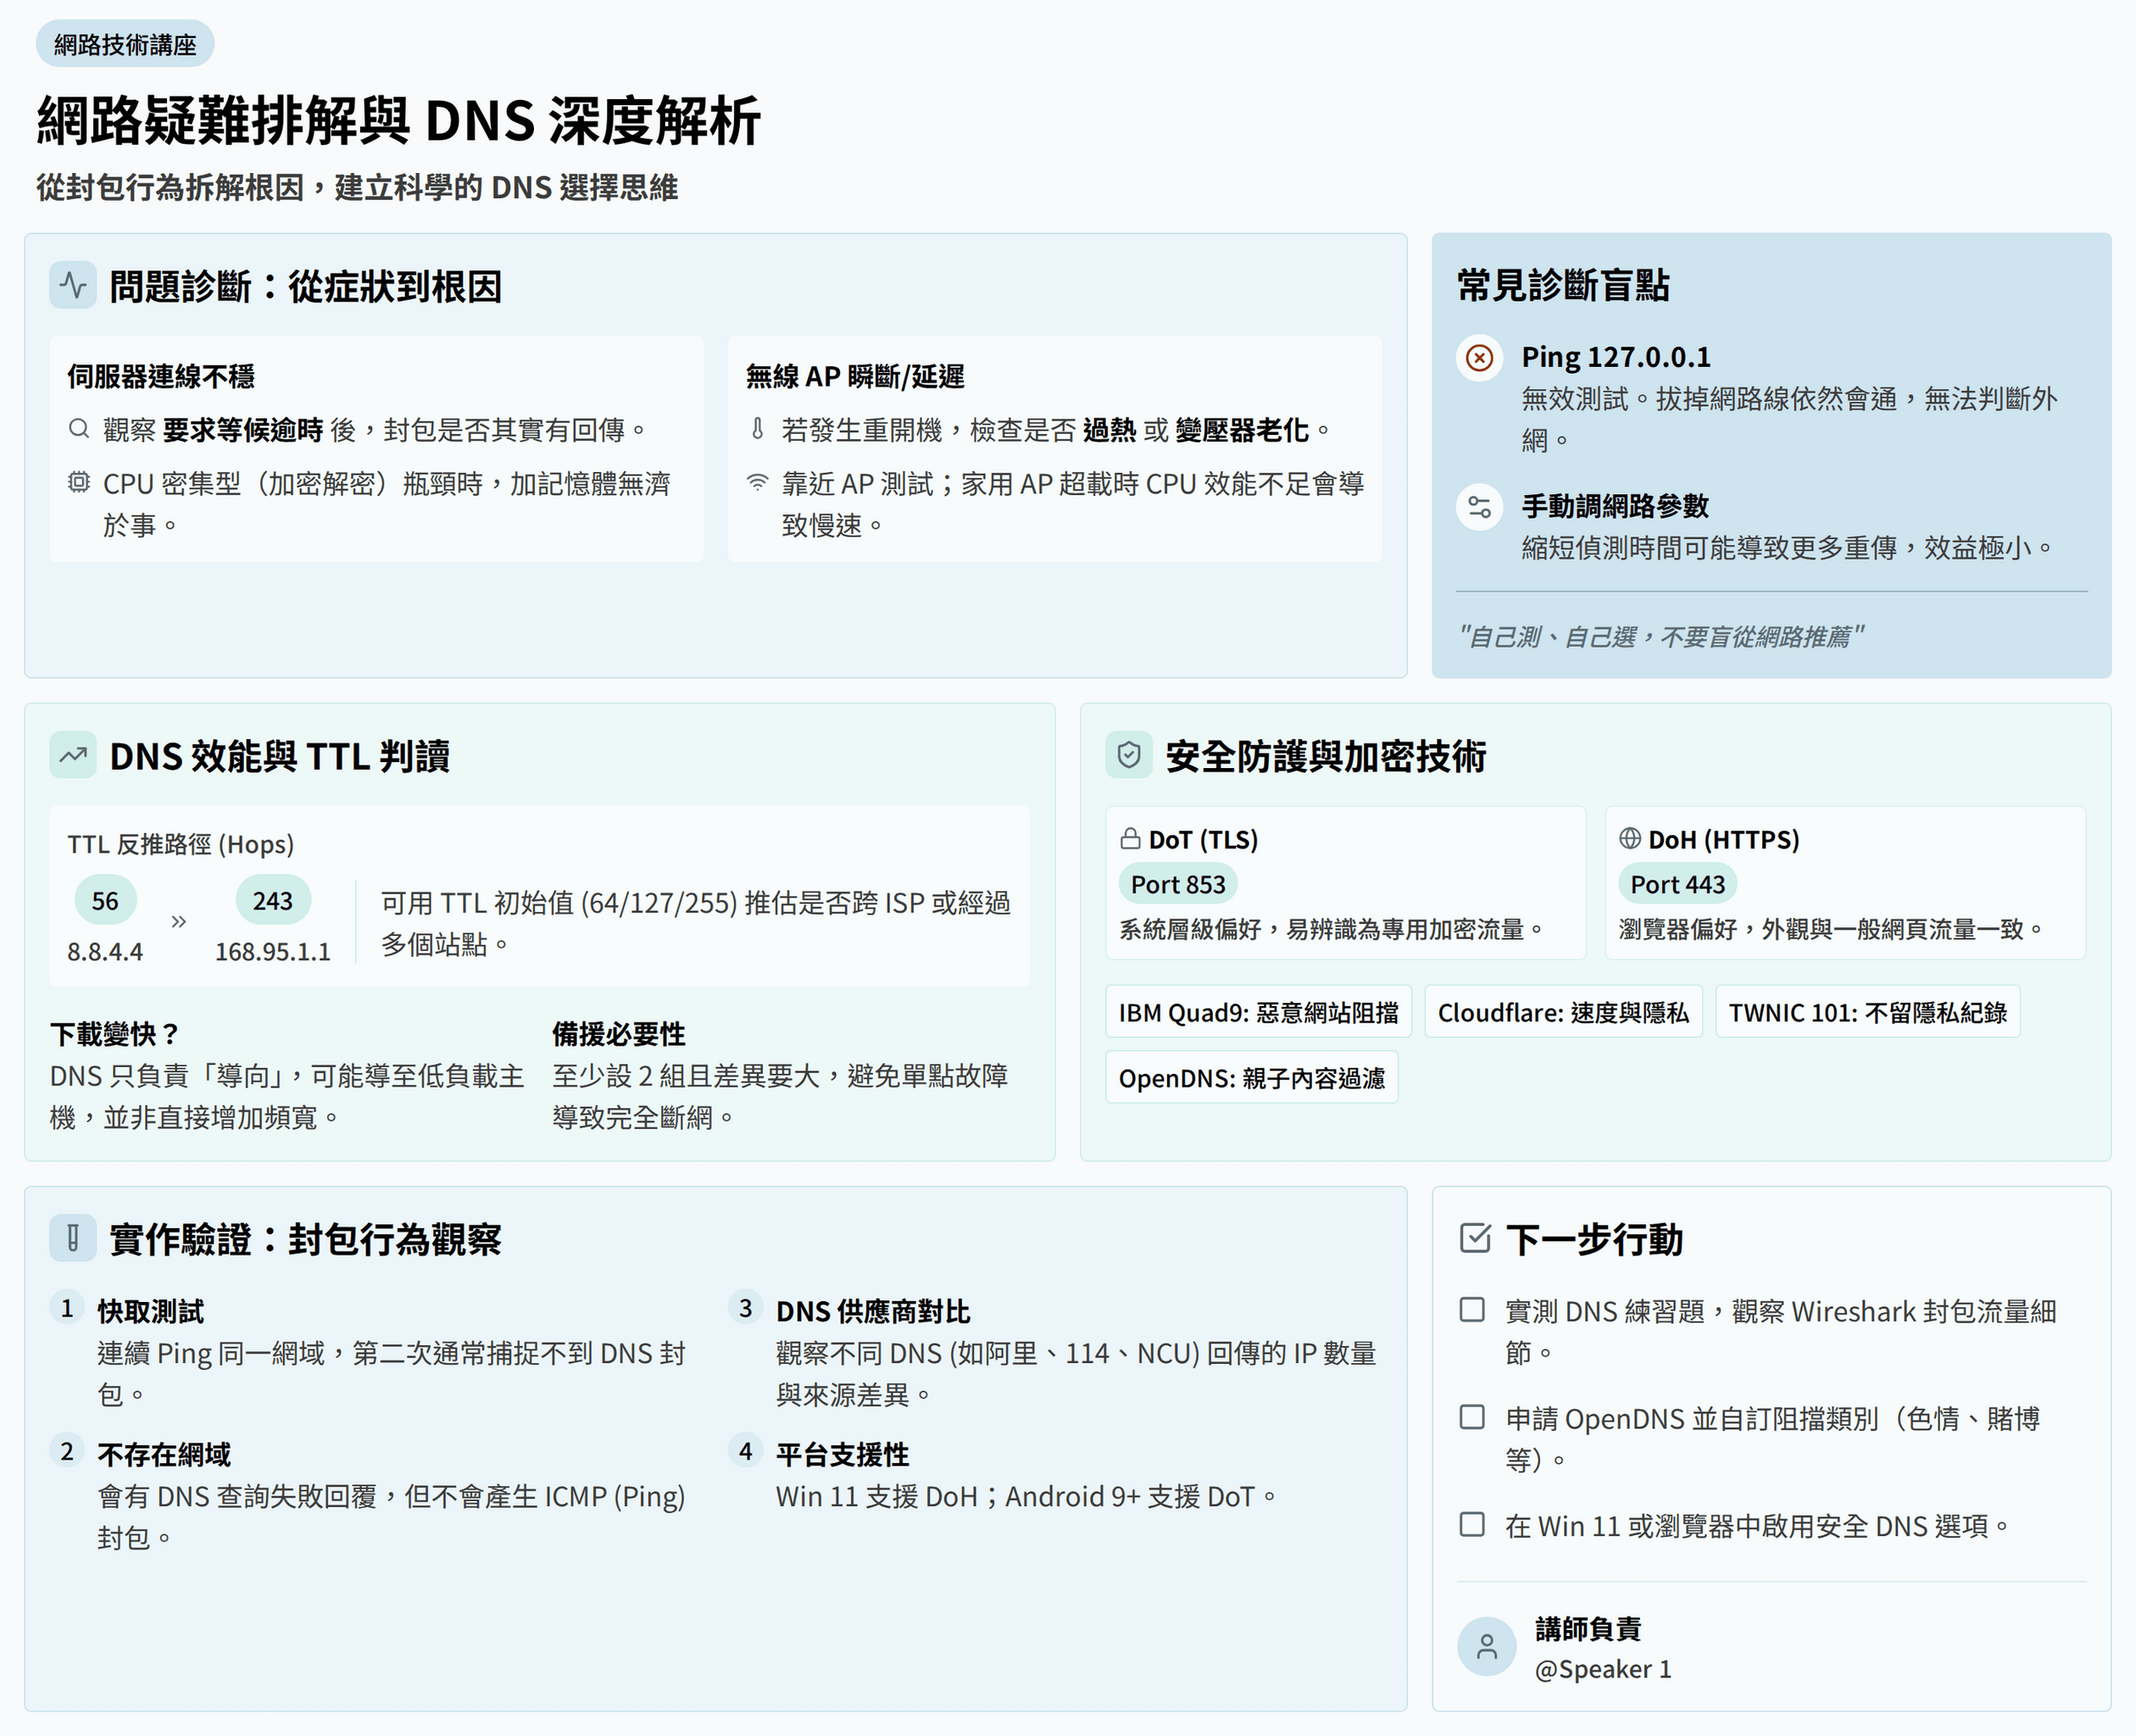The height and width of the screenshot is (1736, 2136).
Task: Click the trending-up icon beside DNS 效能 heading
Action: click(x=73, y=756)
